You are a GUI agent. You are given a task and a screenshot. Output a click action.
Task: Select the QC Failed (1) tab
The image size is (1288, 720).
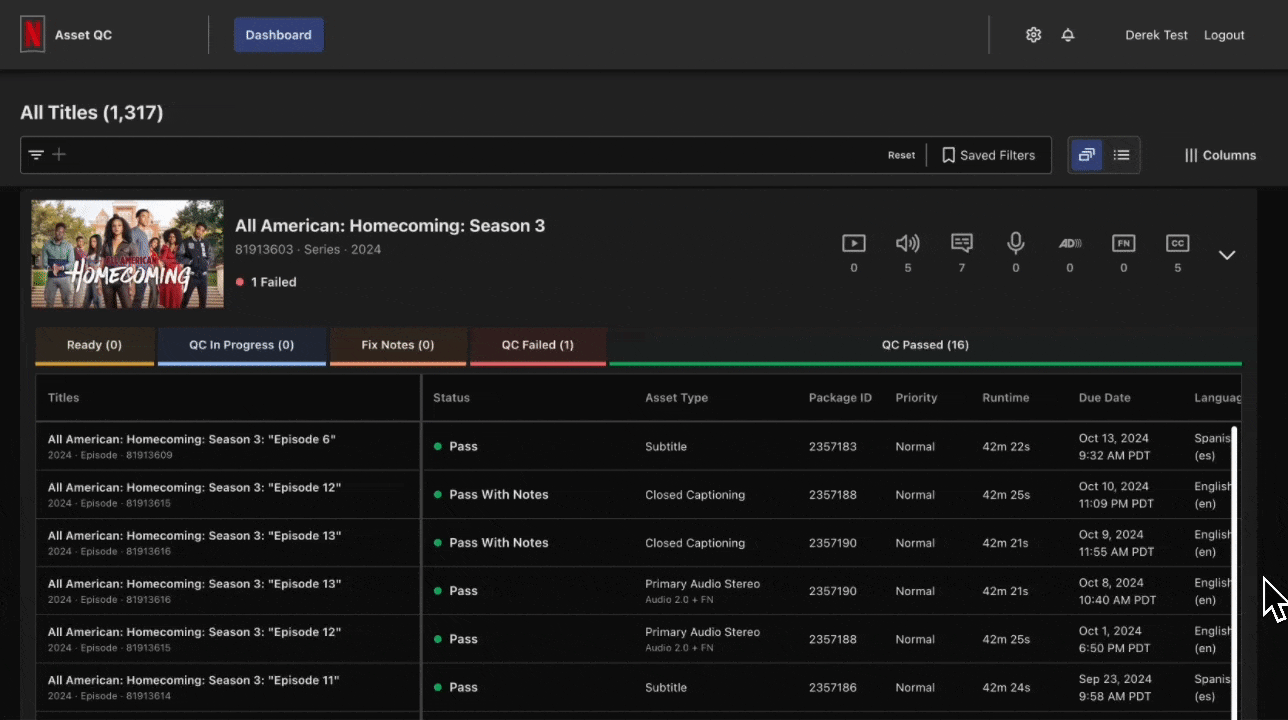tap(538, 345)
